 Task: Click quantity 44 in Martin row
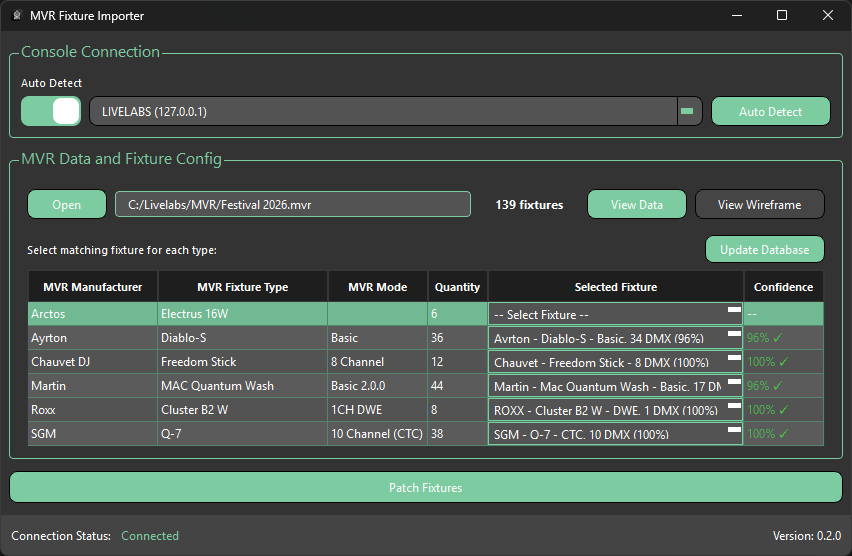[458, 385]
